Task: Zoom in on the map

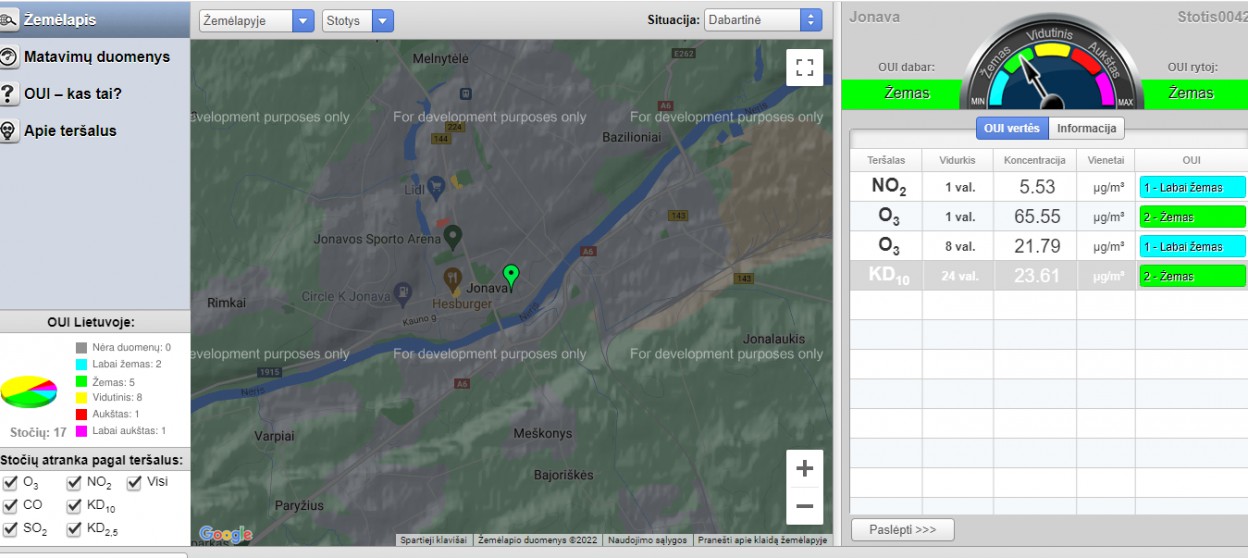Action: [804, 469]
